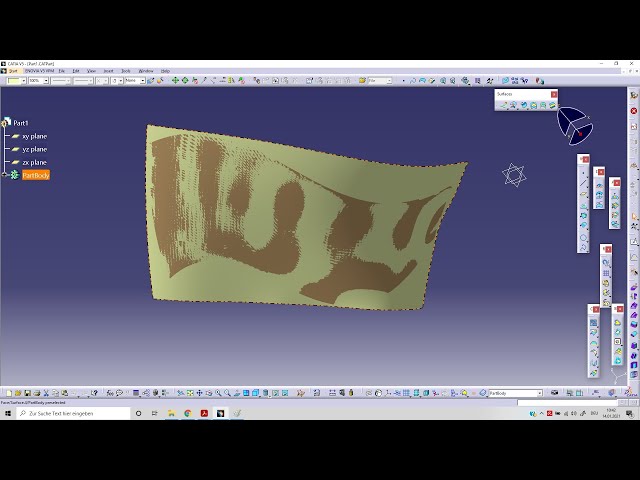Click the Open file folder icon
The width and height of the screenshot is (640, 480).
click(18, 393)
